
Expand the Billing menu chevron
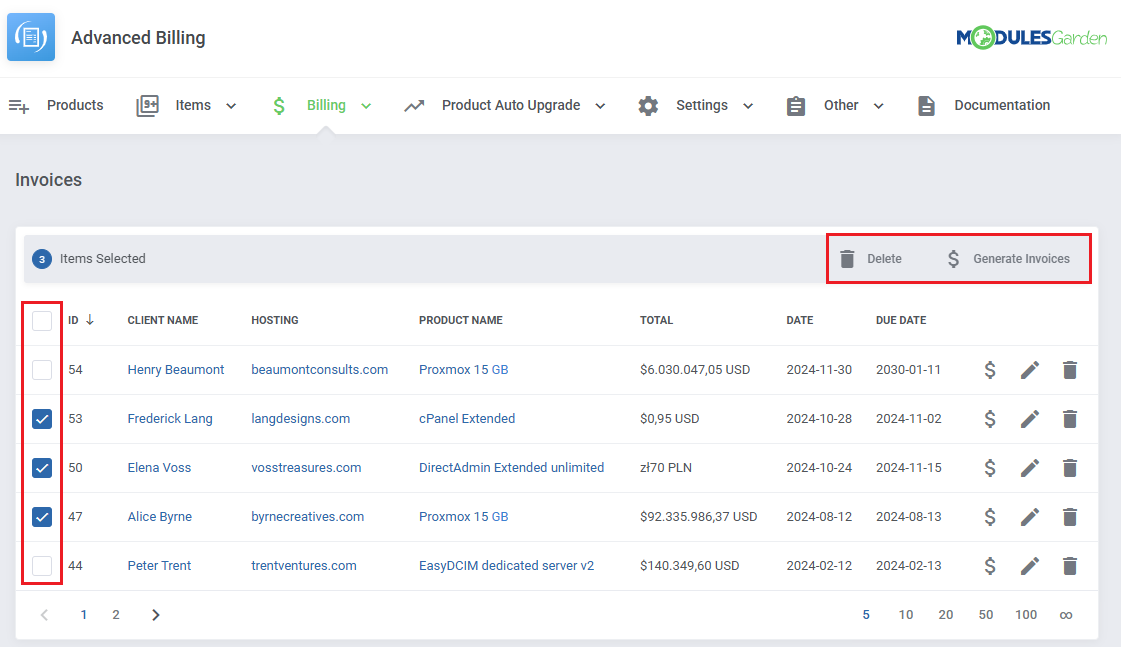click(366, 106)
